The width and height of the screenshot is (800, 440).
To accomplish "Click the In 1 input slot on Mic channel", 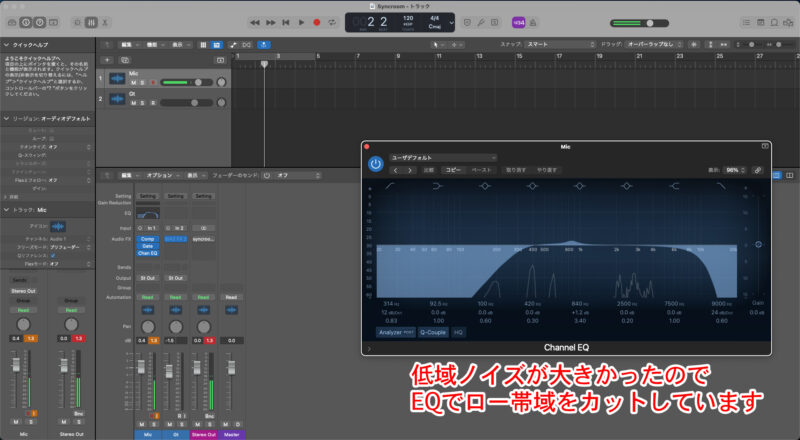I will click(152, 228).
